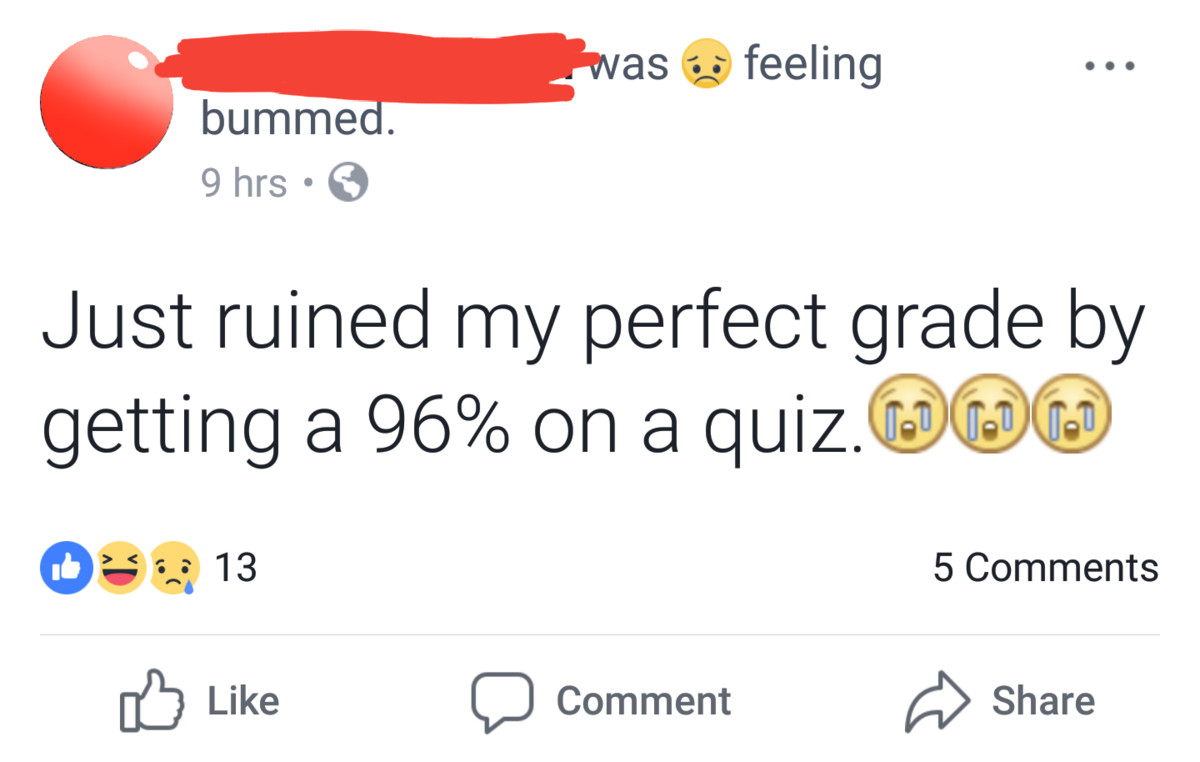Open the 9 hrs timestamp link

point(243,183)
